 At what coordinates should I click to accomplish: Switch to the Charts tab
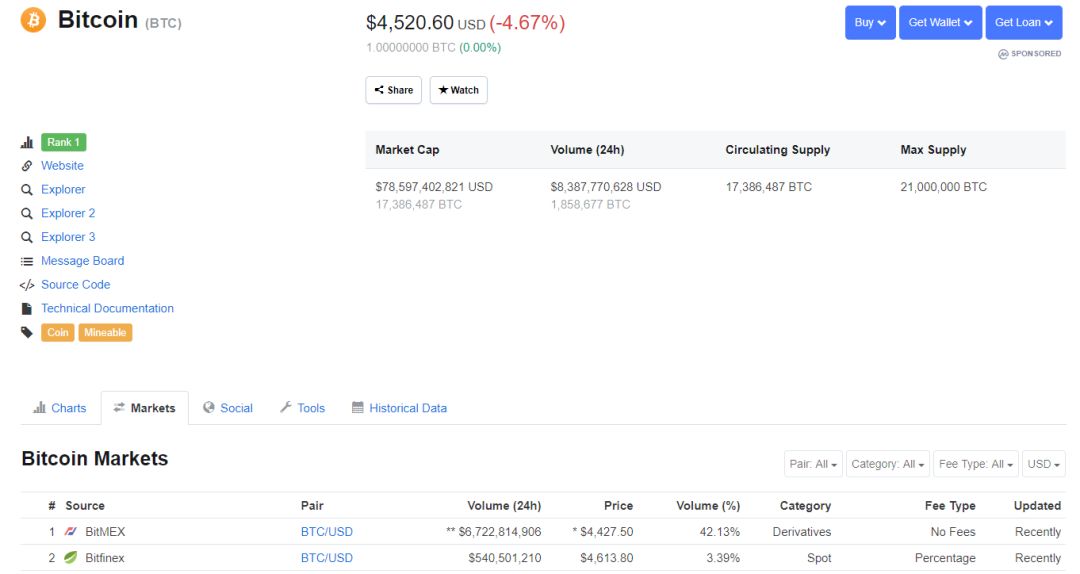click(x=60, y=408)
